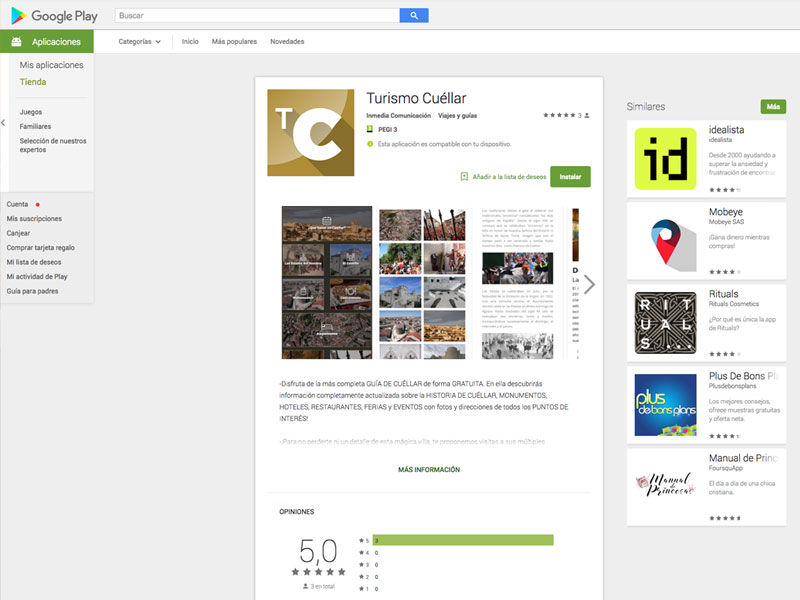Open the Más populares tab
Image resolution: width=800 pixels, height=600 pixels.
click(234, 42)
